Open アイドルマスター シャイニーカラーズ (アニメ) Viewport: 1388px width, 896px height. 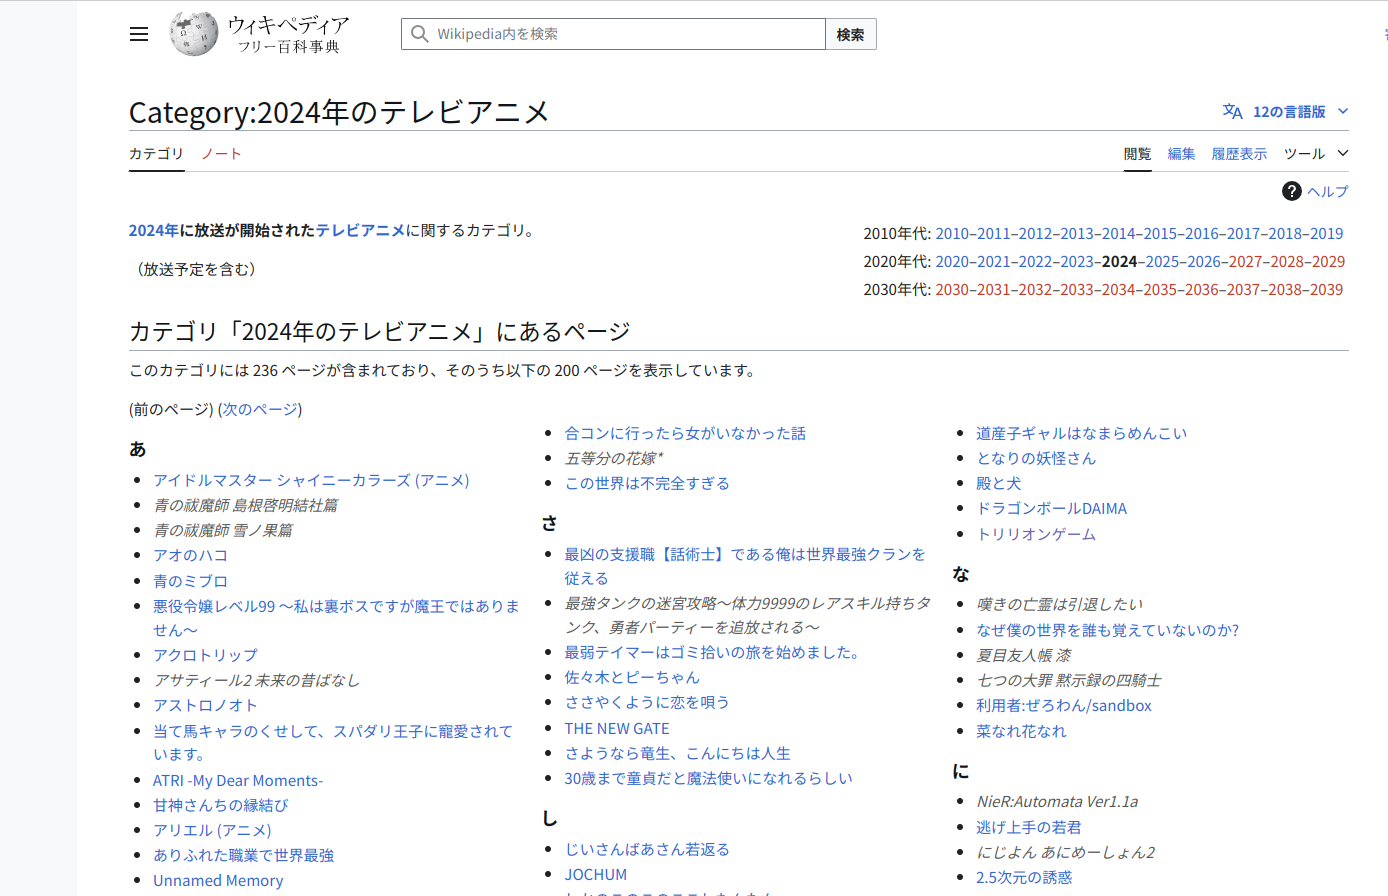(x=311, y=480)
